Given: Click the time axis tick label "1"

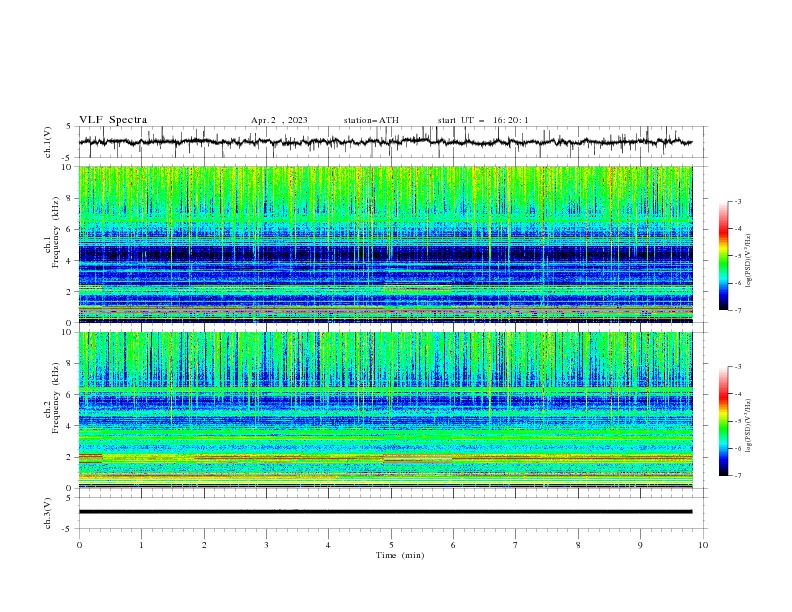Looking at the screenshot, I should (x=141, y=545).
